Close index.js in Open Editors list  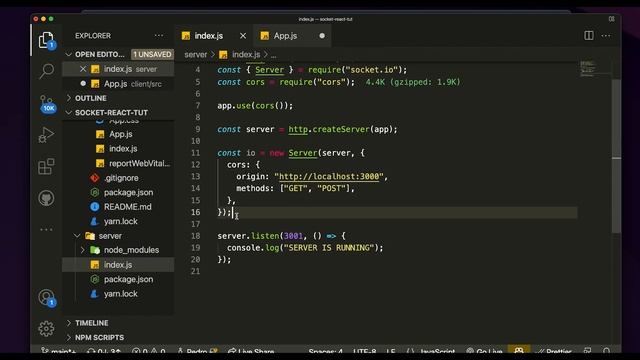point(83,69)
